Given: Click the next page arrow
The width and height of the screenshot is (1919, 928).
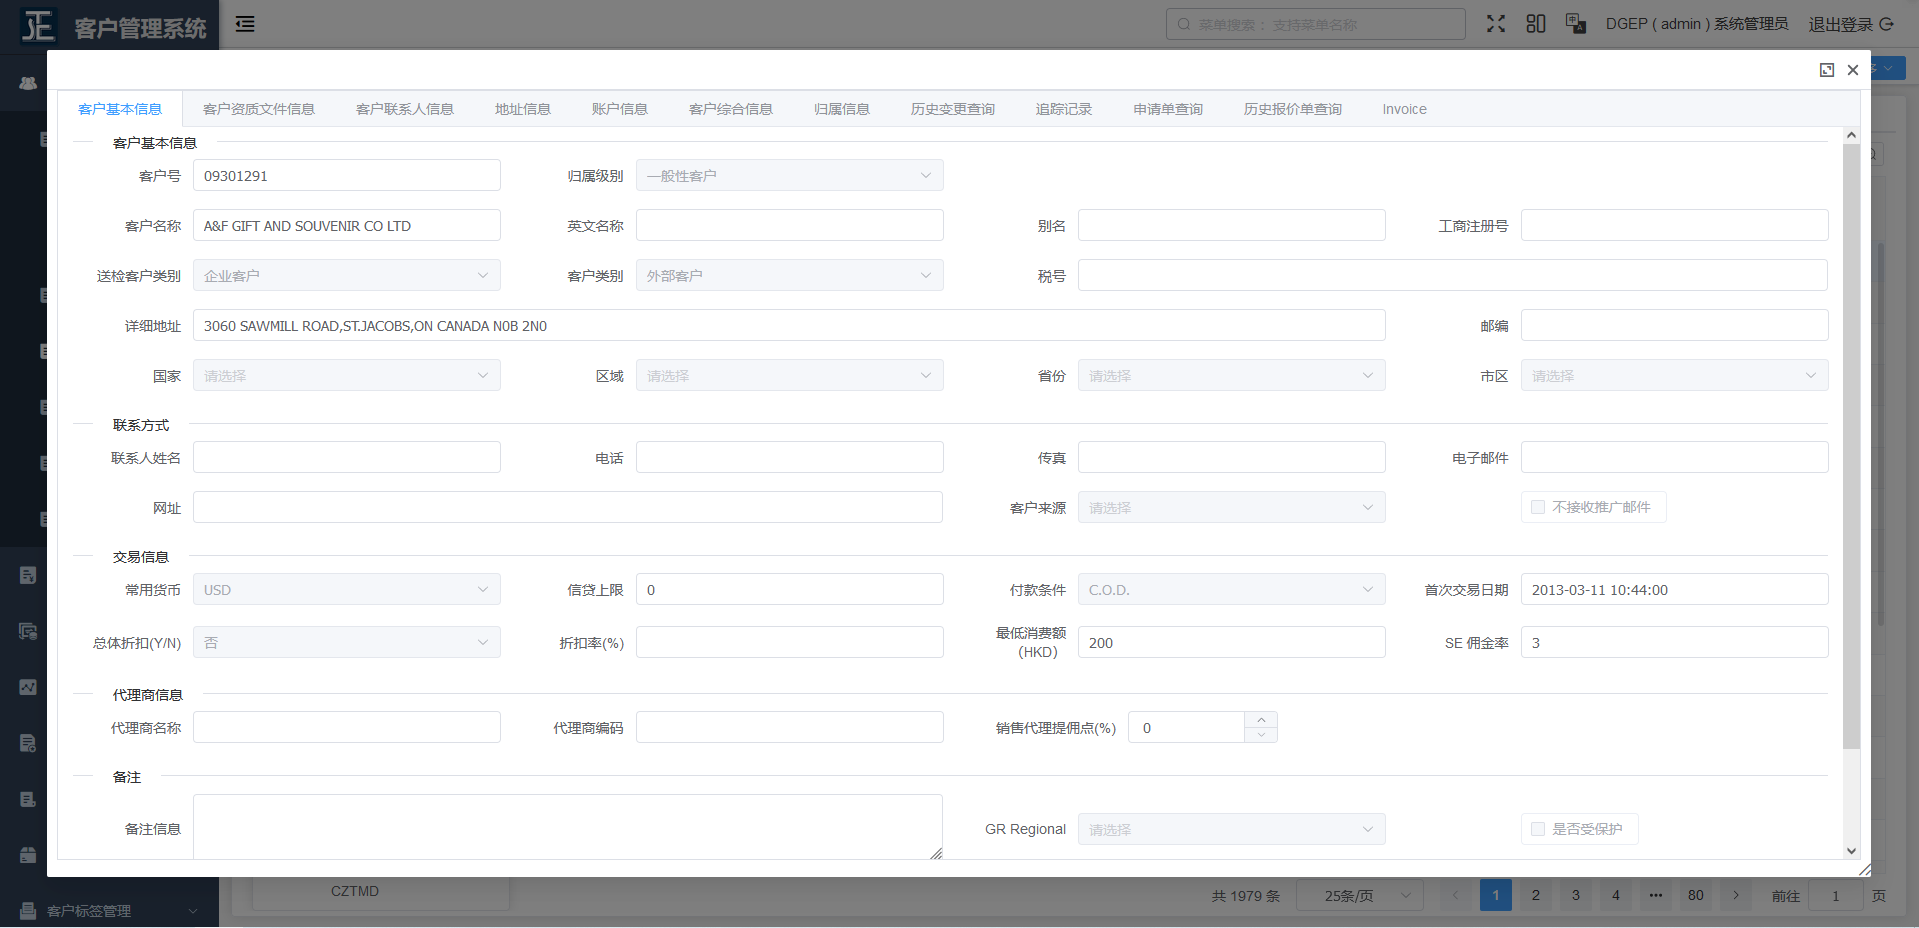Looking at the screenshot, I should pyautogui.click(x=1736, y=895).
